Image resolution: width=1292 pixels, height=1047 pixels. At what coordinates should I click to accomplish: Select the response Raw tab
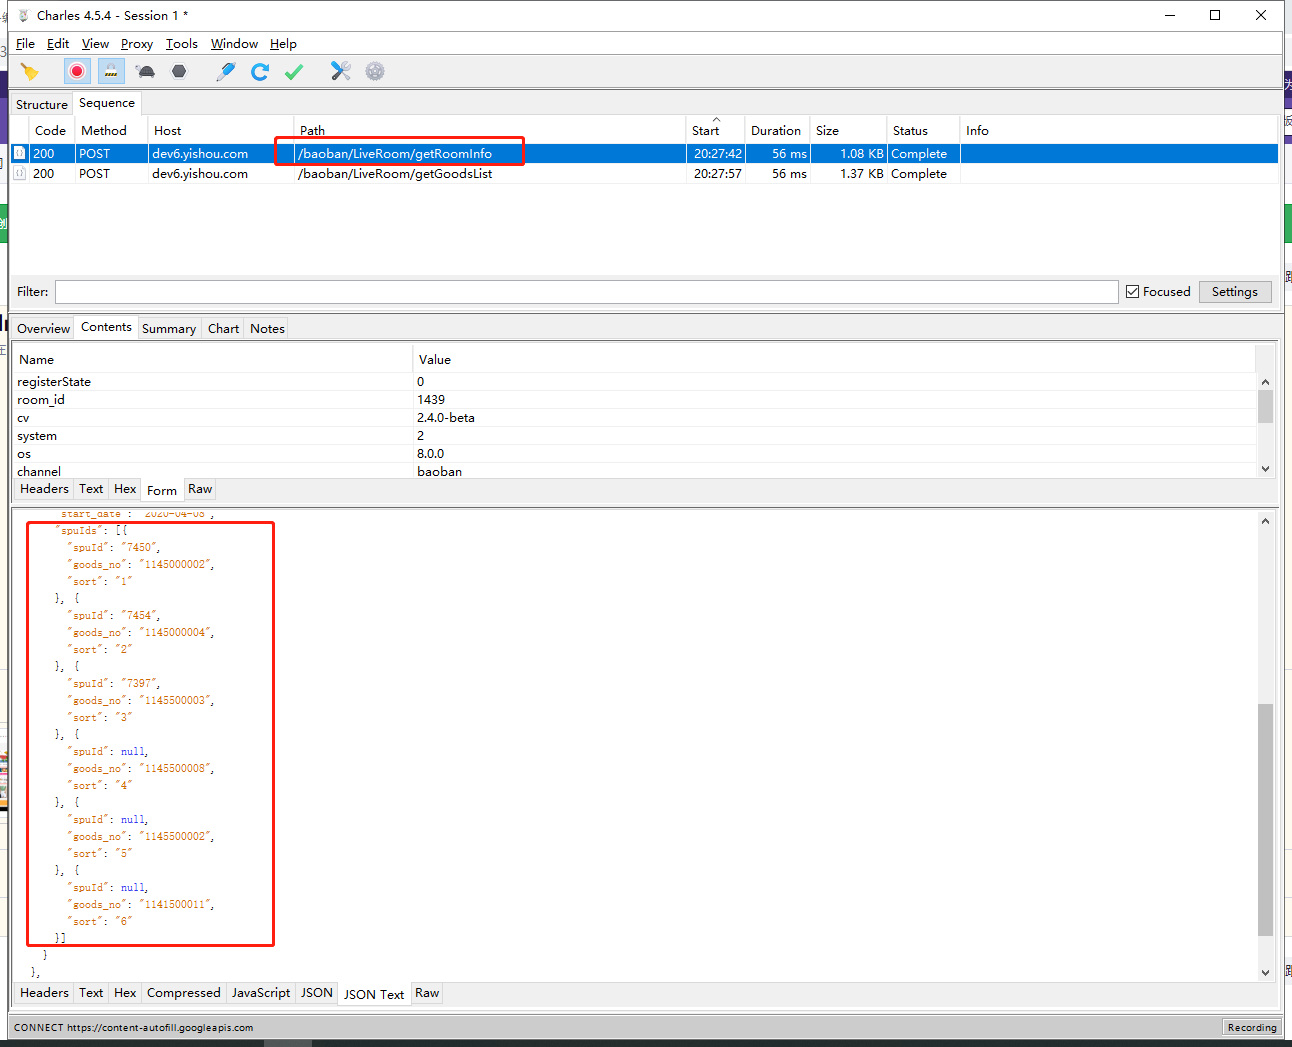pos(427,993)
